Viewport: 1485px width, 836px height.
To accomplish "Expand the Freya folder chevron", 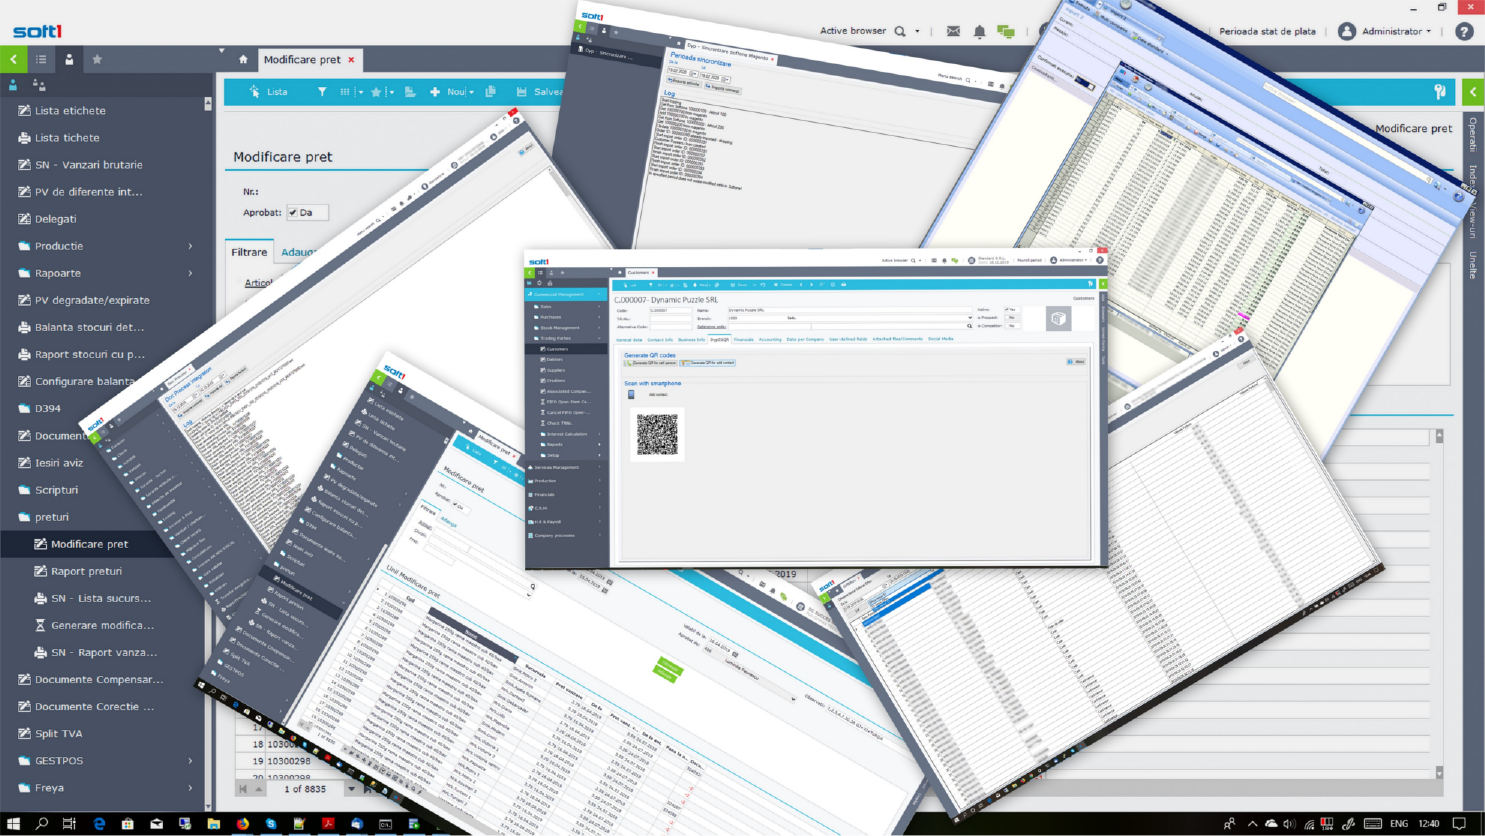I will tap(190, 788).
